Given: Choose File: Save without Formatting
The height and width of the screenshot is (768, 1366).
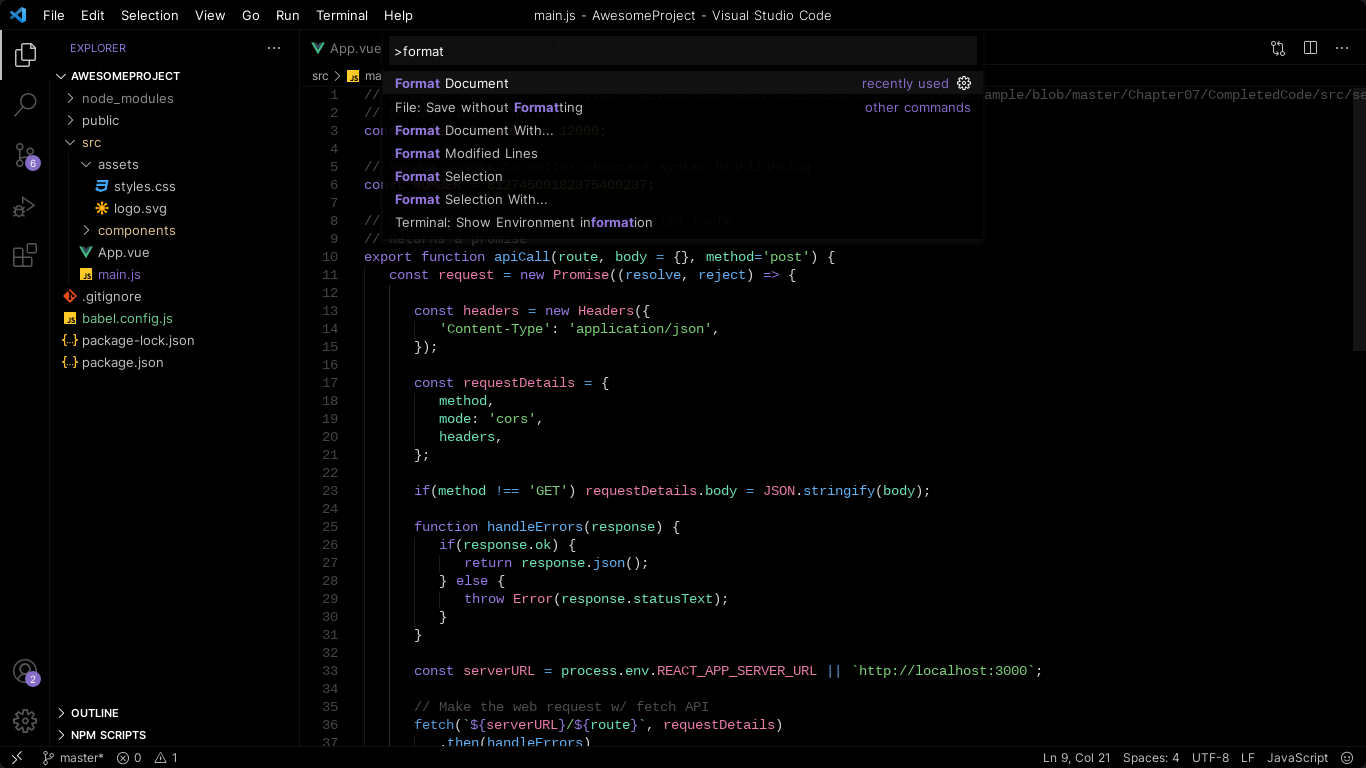Looking at the screenshot, I should click(683, 107).
